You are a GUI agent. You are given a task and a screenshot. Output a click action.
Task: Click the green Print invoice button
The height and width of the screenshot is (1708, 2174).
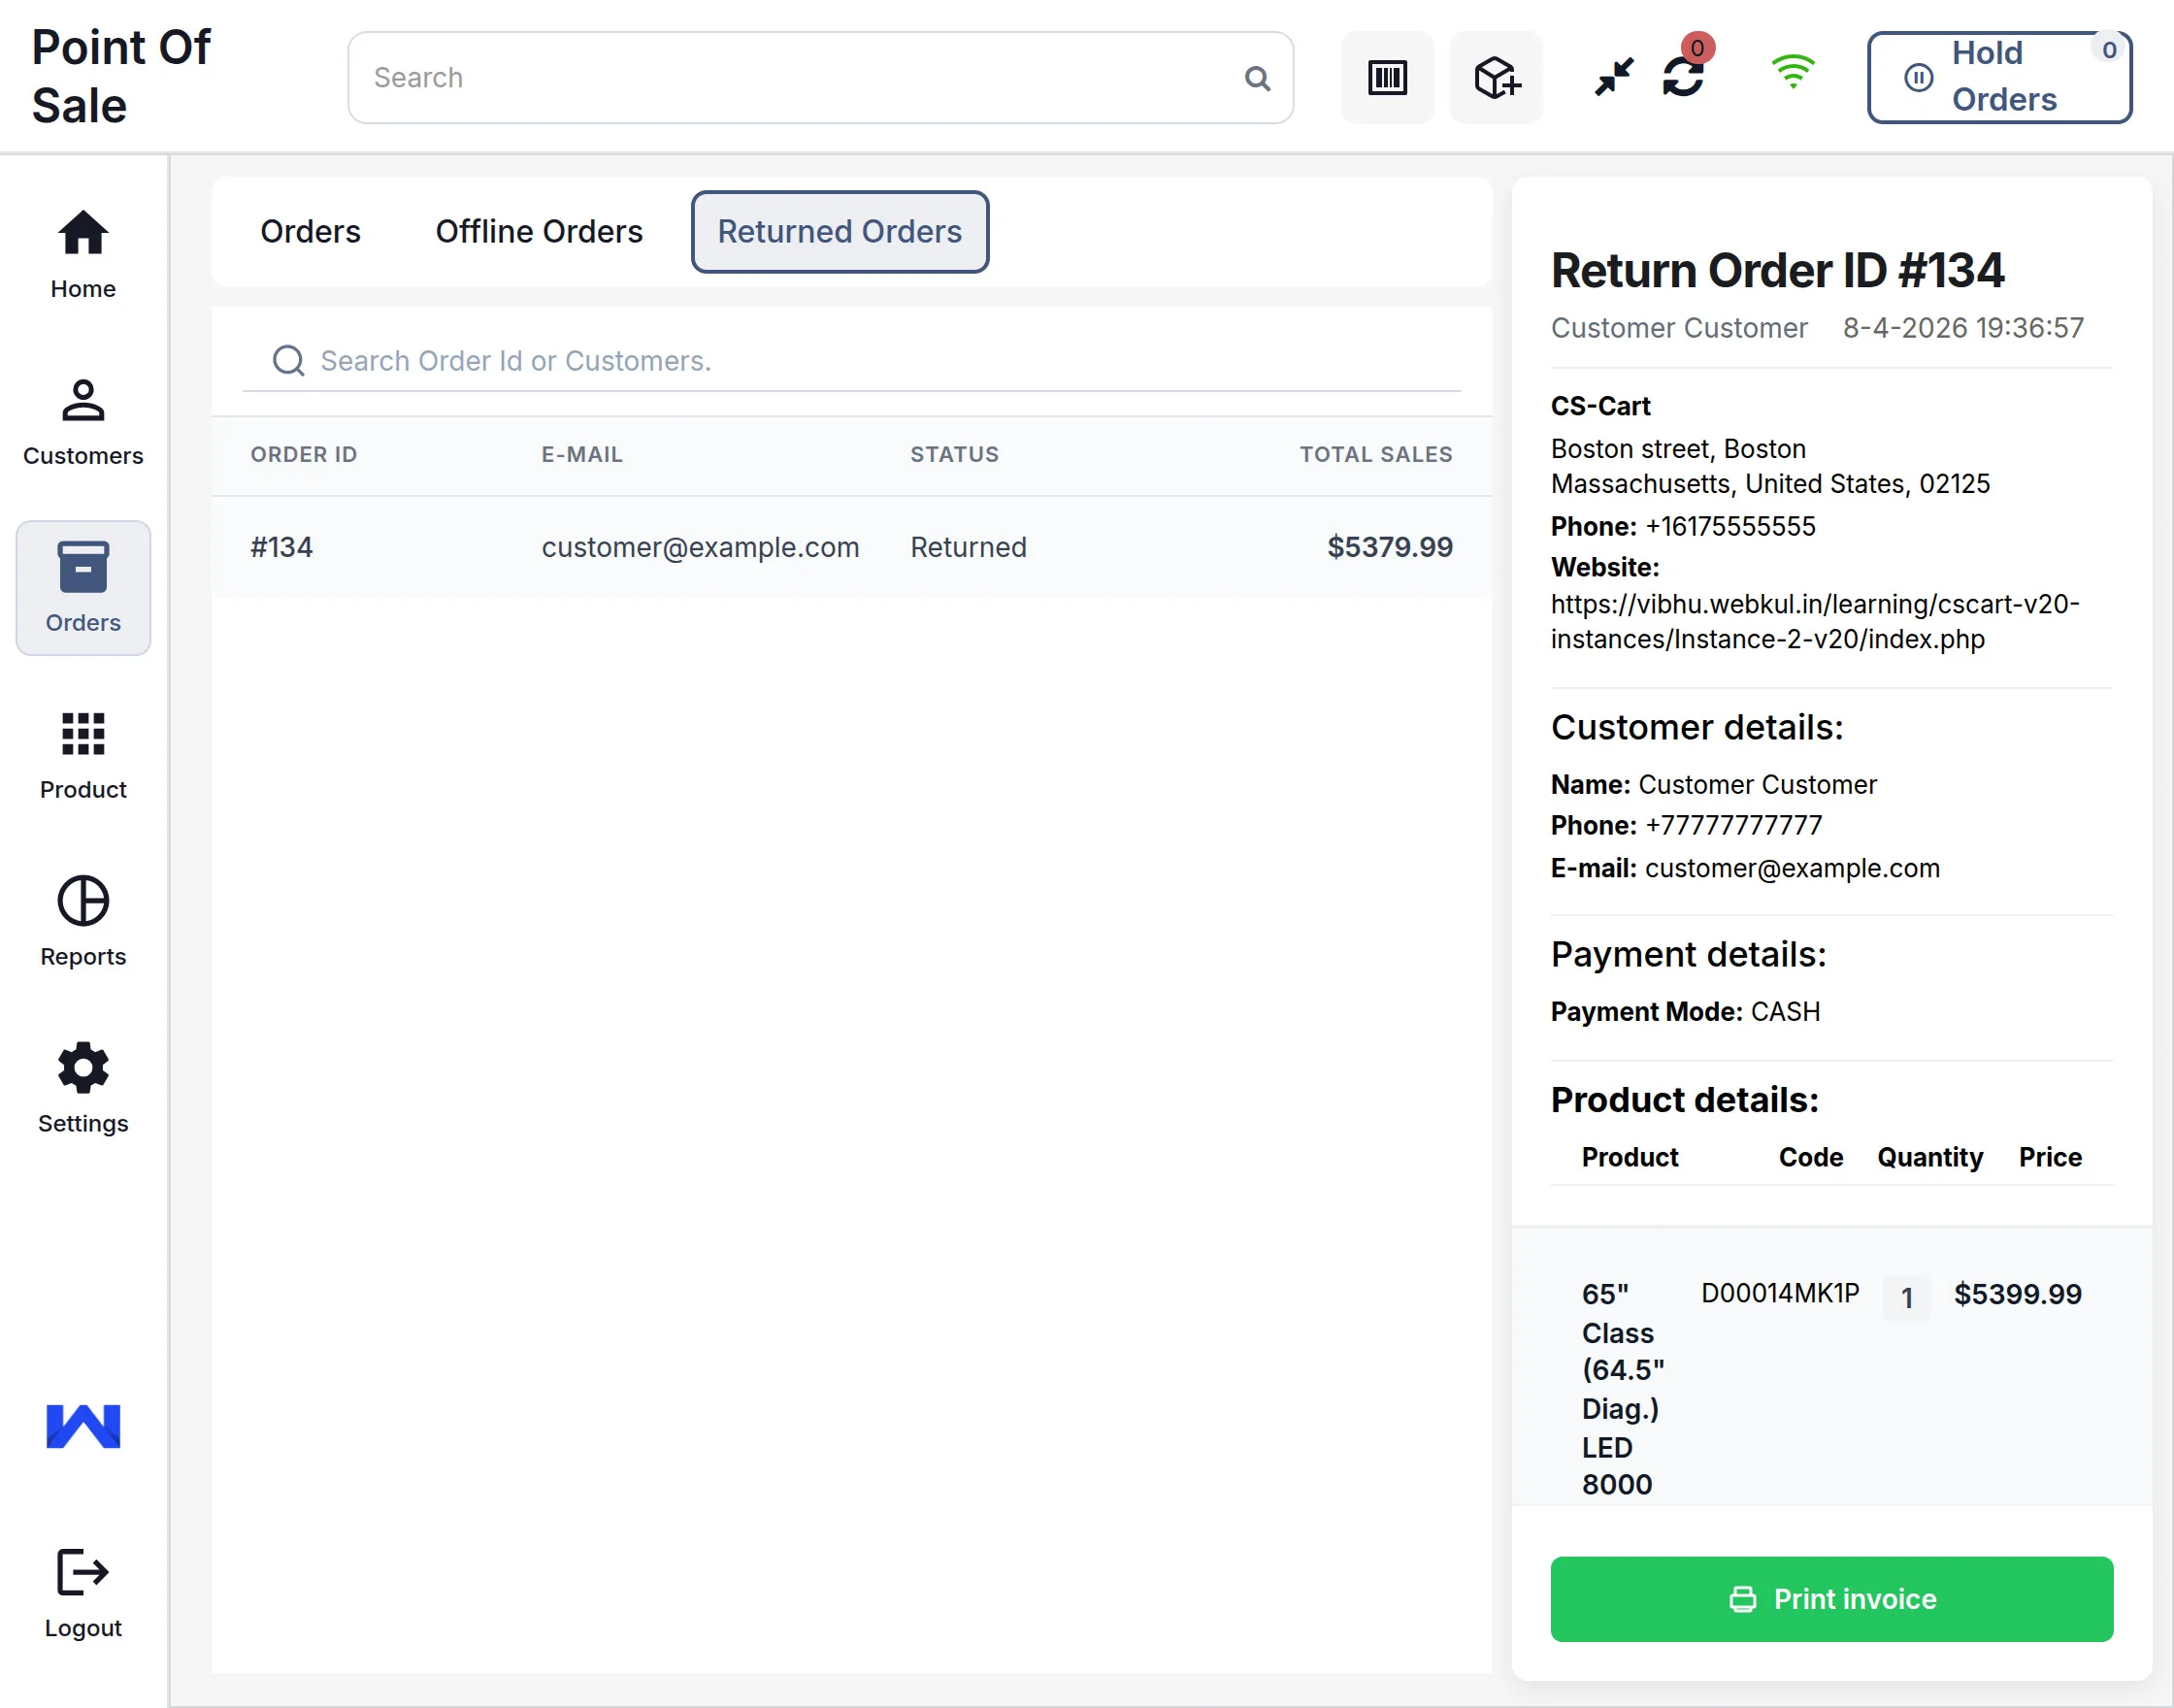click(x=1831, y=1598)
